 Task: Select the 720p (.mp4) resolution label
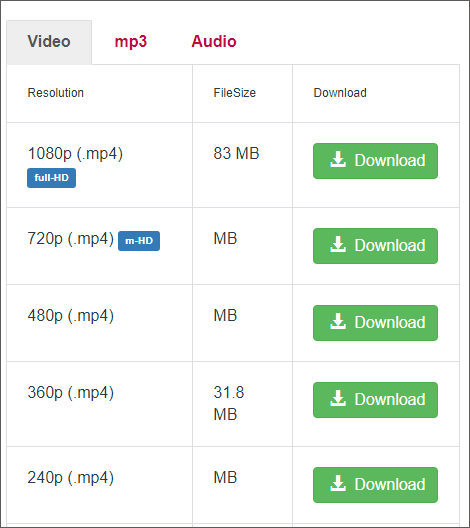71,239
